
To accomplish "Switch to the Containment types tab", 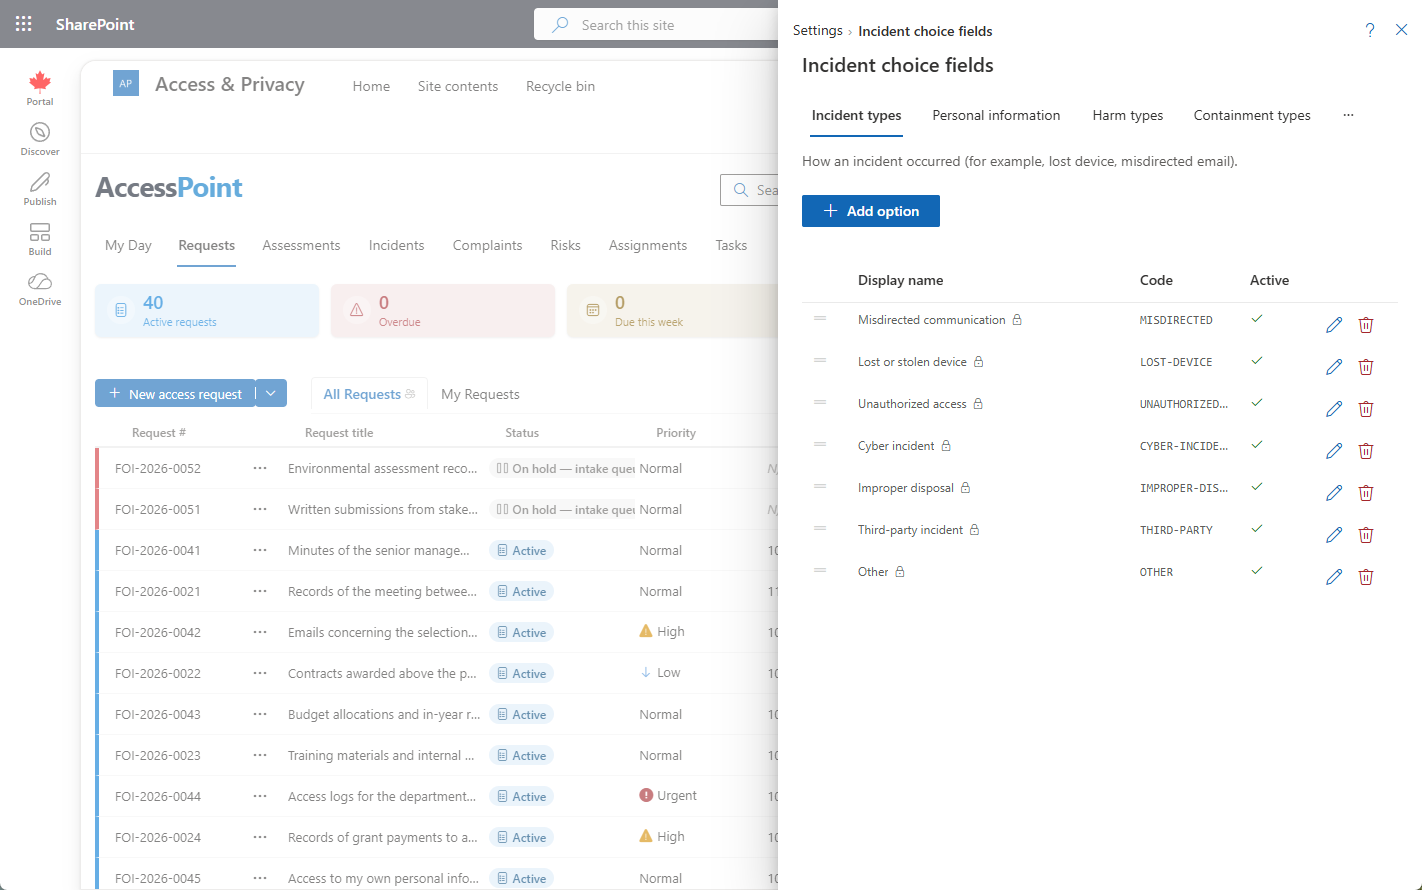I will tap(1252, 115).
